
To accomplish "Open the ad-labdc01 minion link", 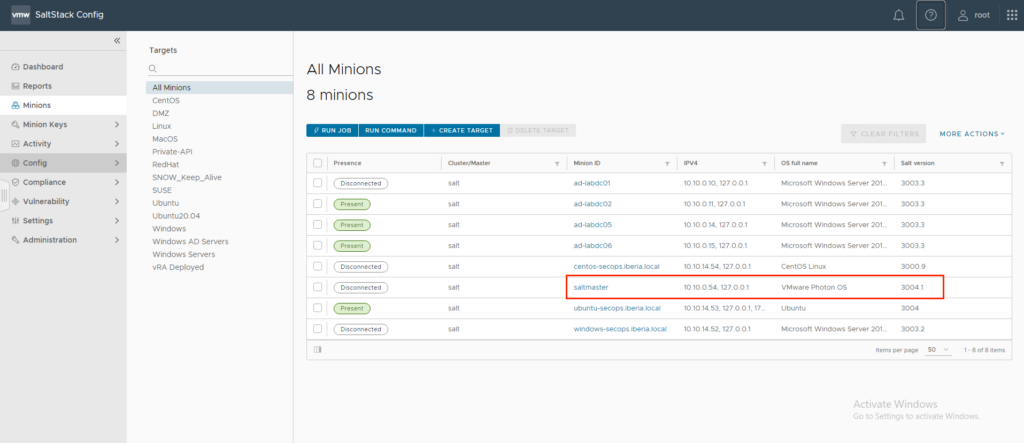I will (x=592, y=183).
